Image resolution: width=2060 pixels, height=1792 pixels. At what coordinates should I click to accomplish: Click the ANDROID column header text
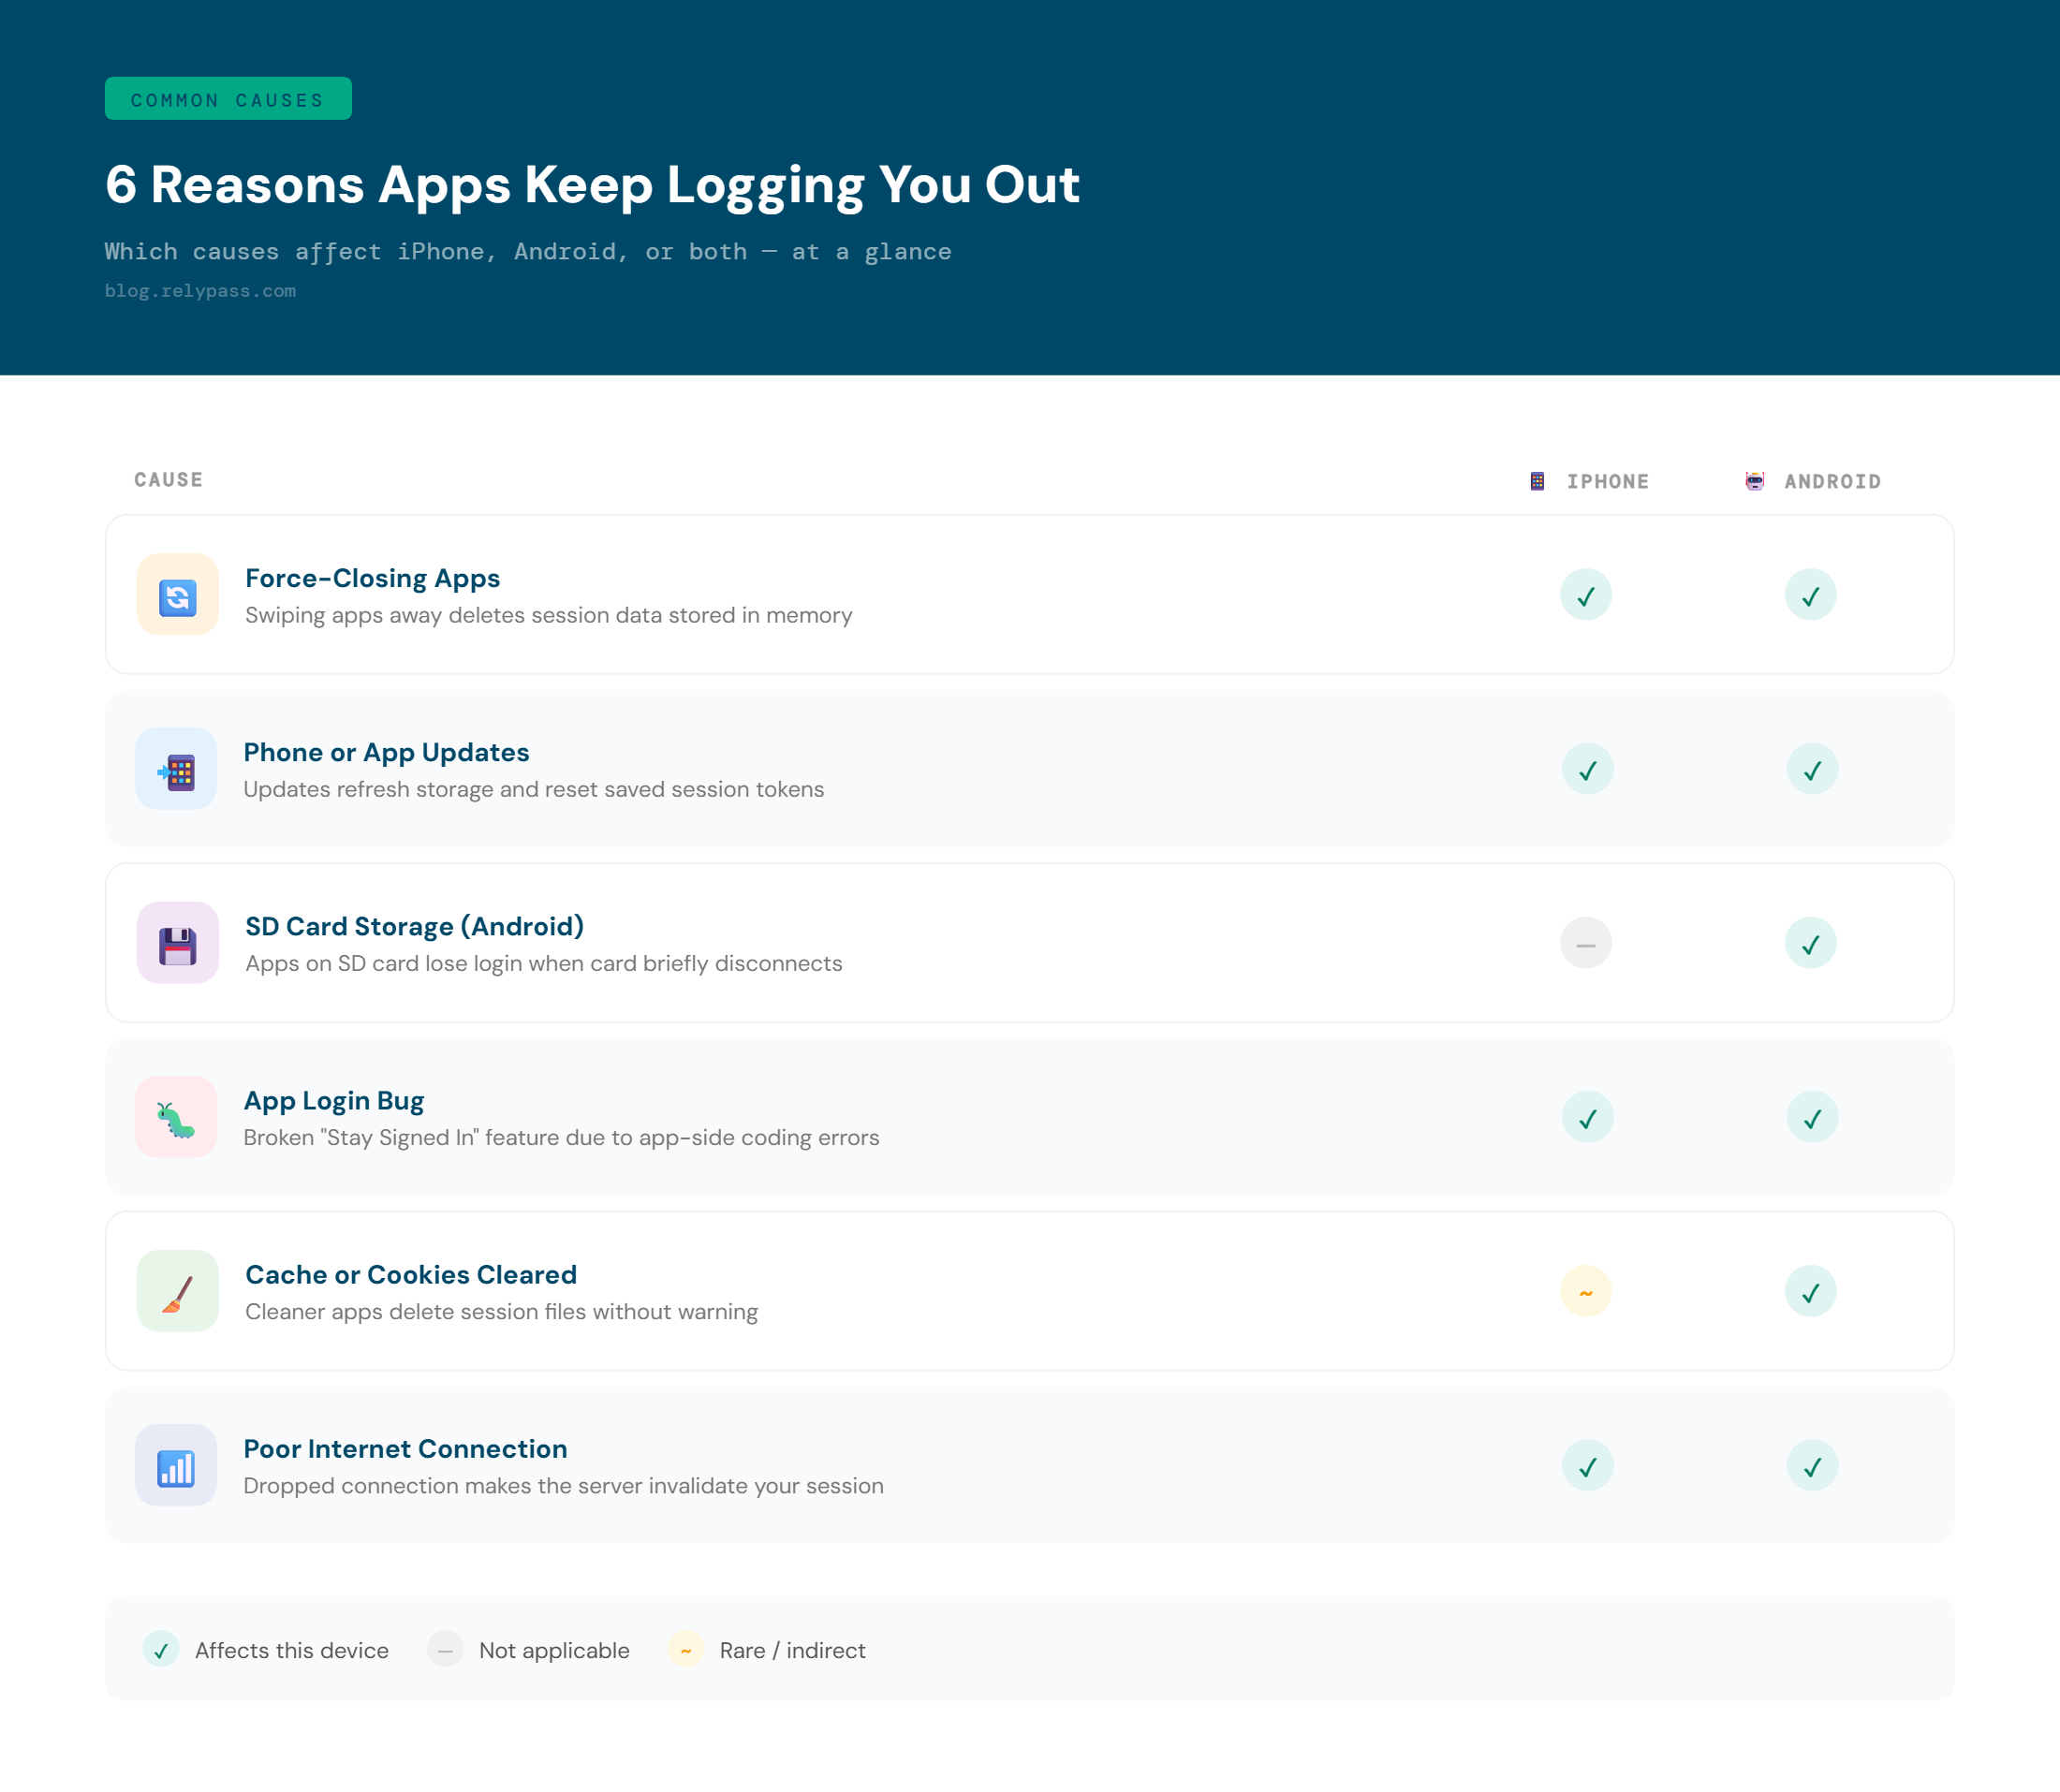(1833, 481)
